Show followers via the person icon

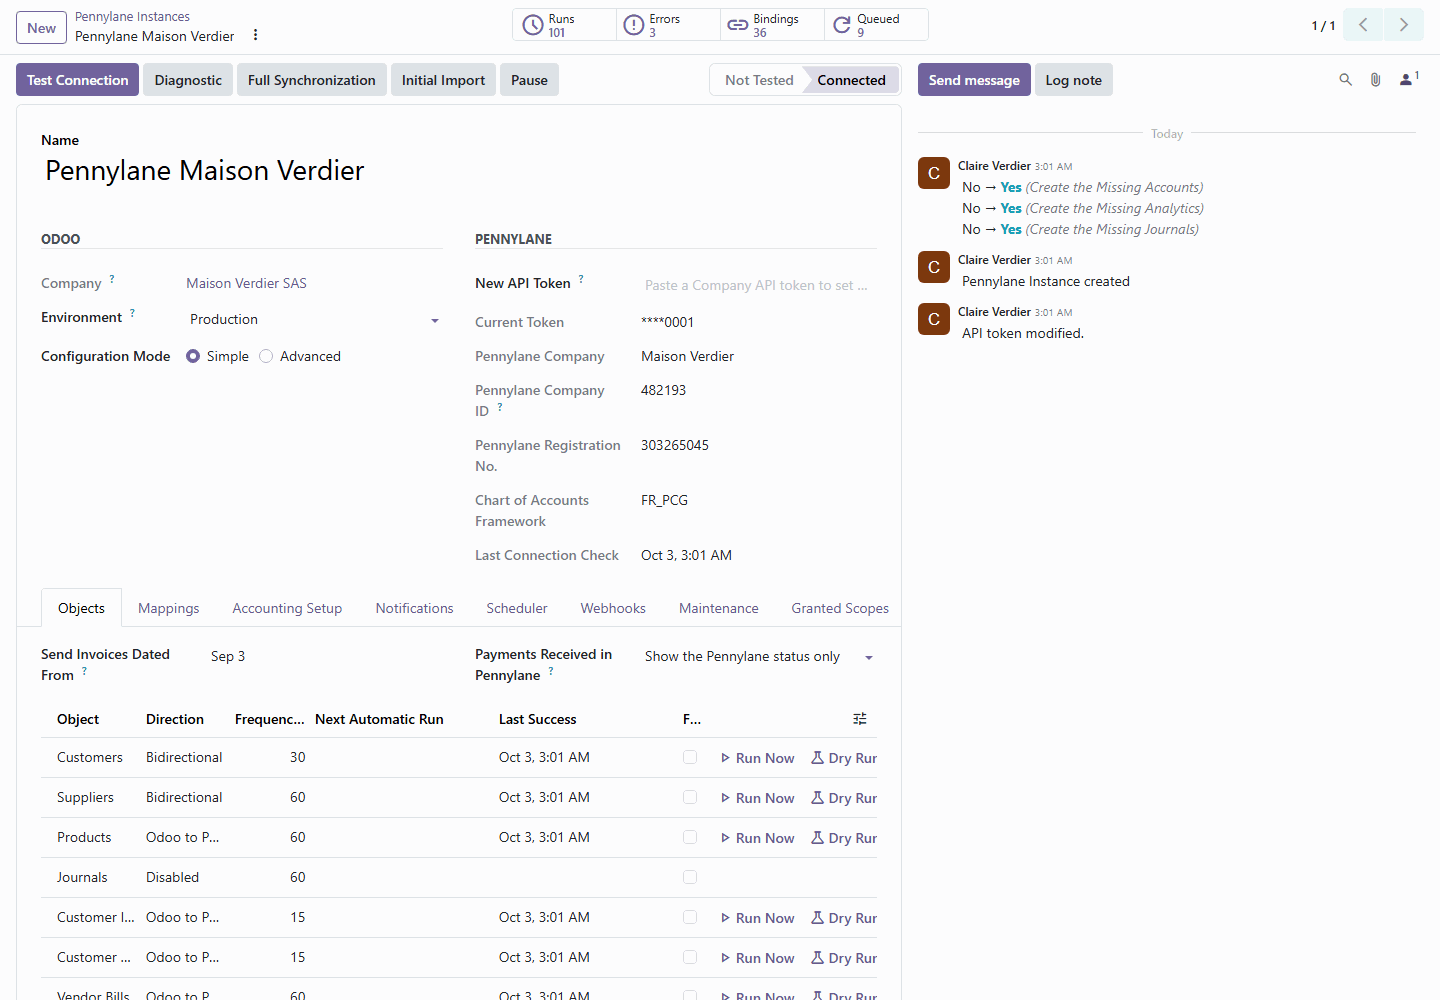pos(1408,79)
